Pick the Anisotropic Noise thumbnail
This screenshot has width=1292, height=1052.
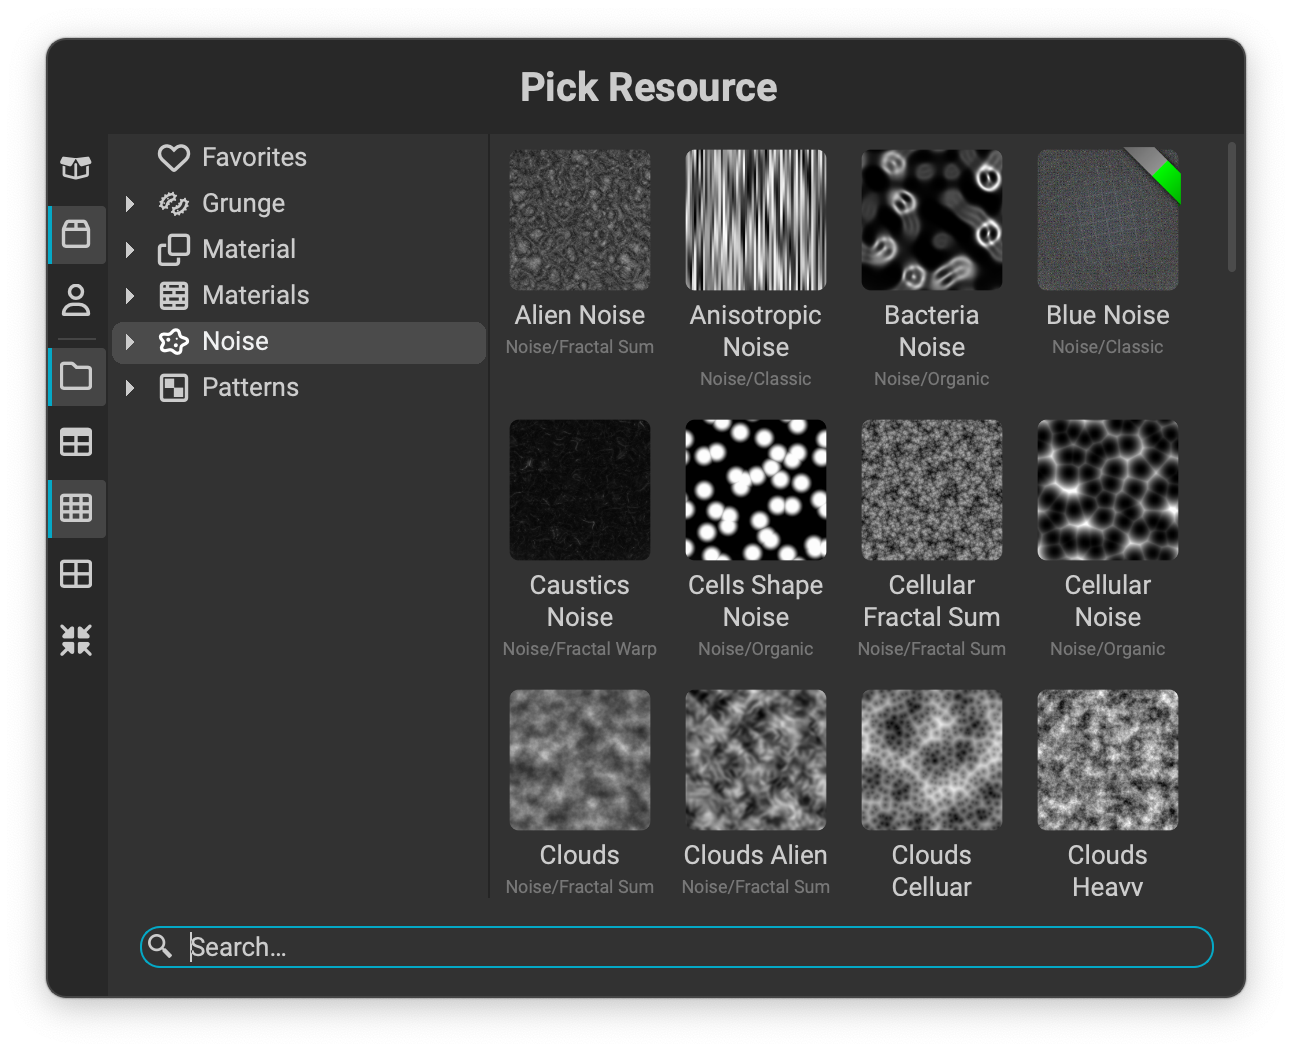tap(756, 220)
